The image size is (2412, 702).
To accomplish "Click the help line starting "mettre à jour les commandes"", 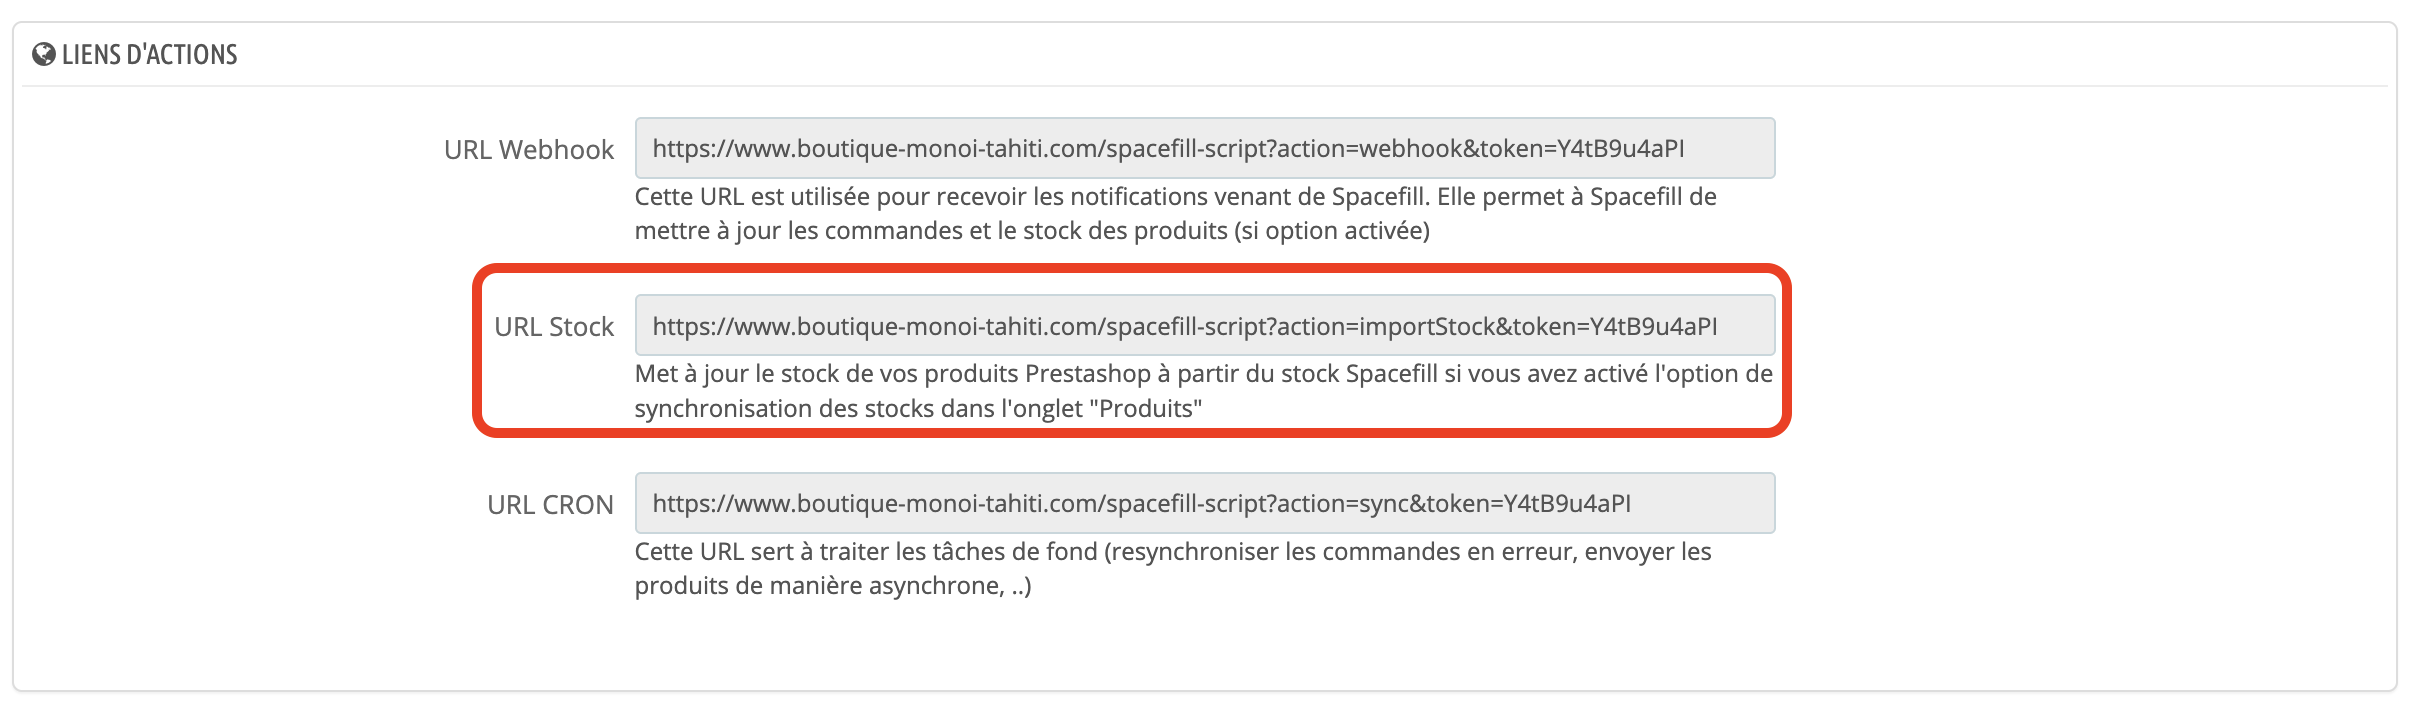I will 1031,231.
